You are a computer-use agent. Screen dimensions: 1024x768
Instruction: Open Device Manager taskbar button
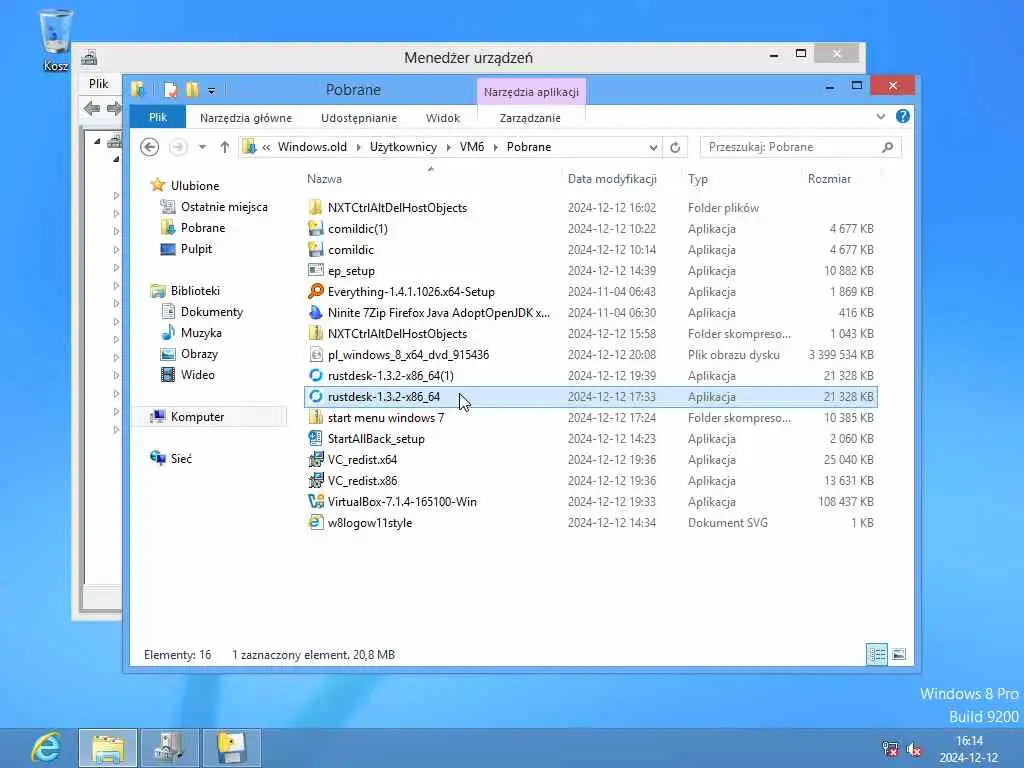[170, 748]
